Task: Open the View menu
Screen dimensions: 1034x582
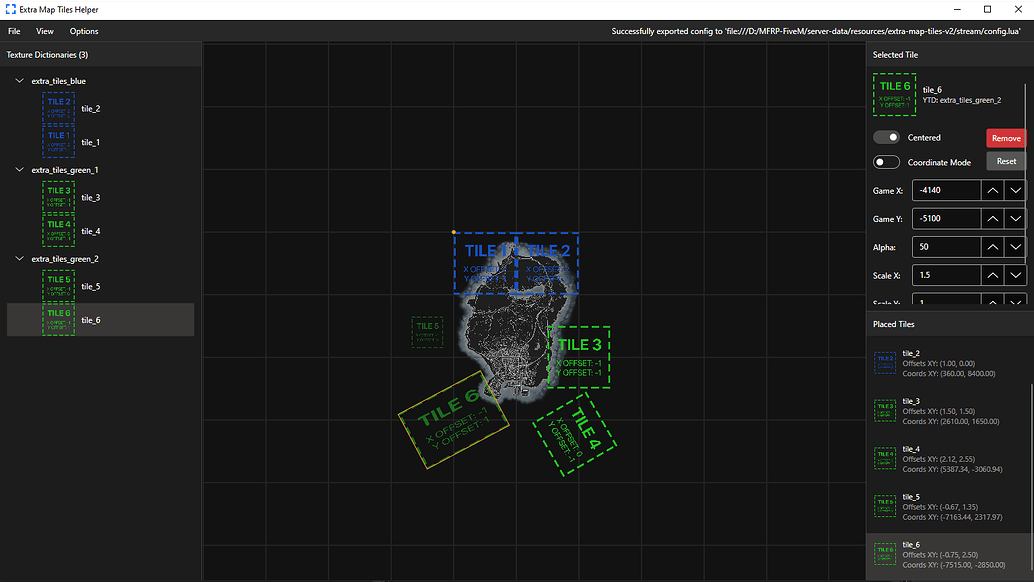Action: pyautogui.click(x=45, y=31)
